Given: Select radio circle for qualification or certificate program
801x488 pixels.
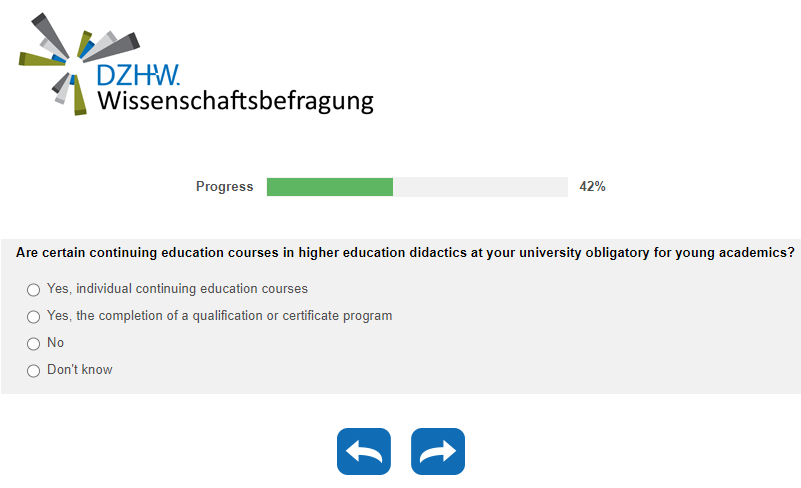Looking at the screenshot, I should pyautogui.click(x=34, y=317).
